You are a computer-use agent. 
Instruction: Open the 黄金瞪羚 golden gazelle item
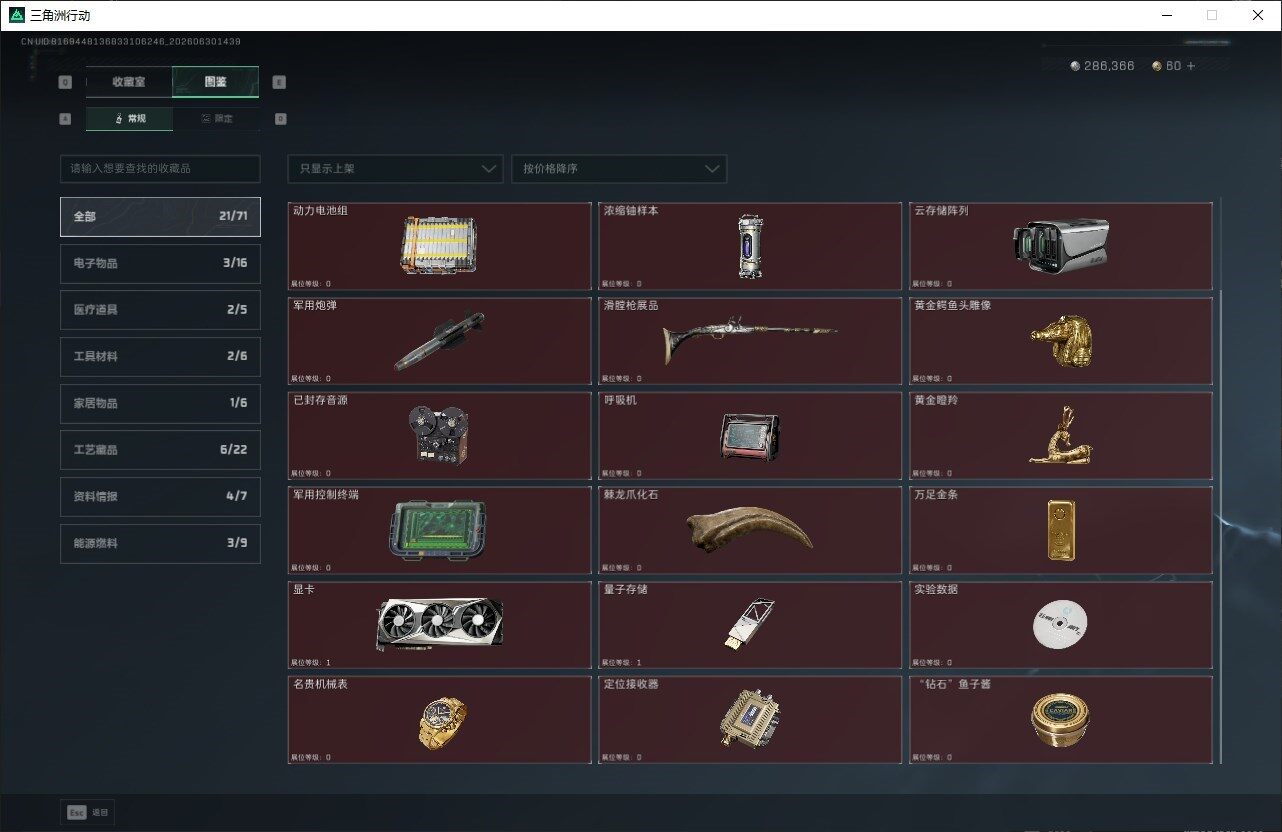(x=1061, y=435)
